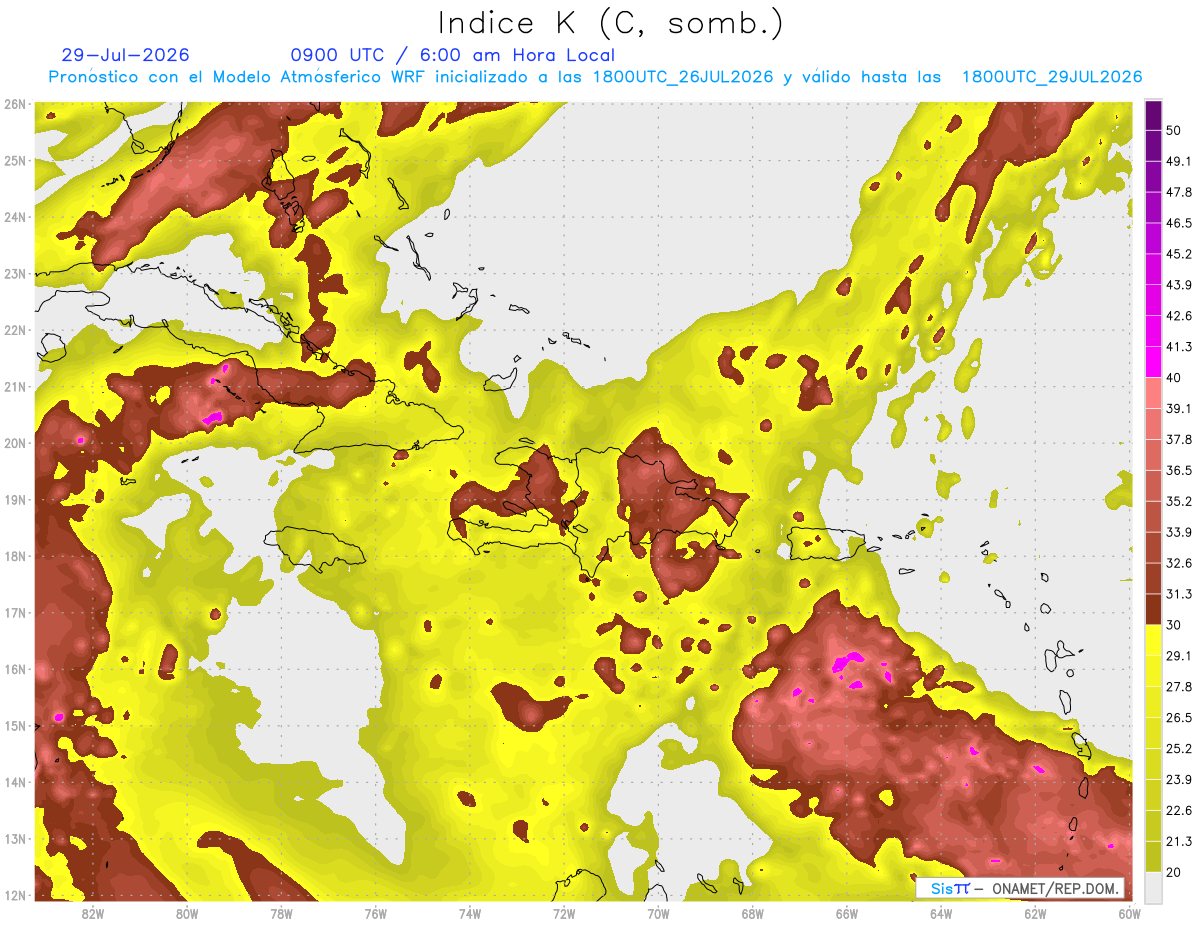Image resolution: width=1200 pixels, height=927 pixels.
Task: Click the light gray legend swatch below 20
Action: pos(1153,886)
